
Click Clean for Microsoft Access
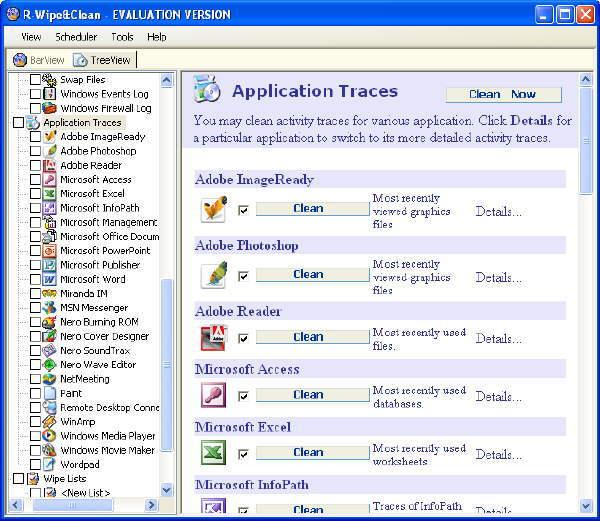(x=313, y=395)
